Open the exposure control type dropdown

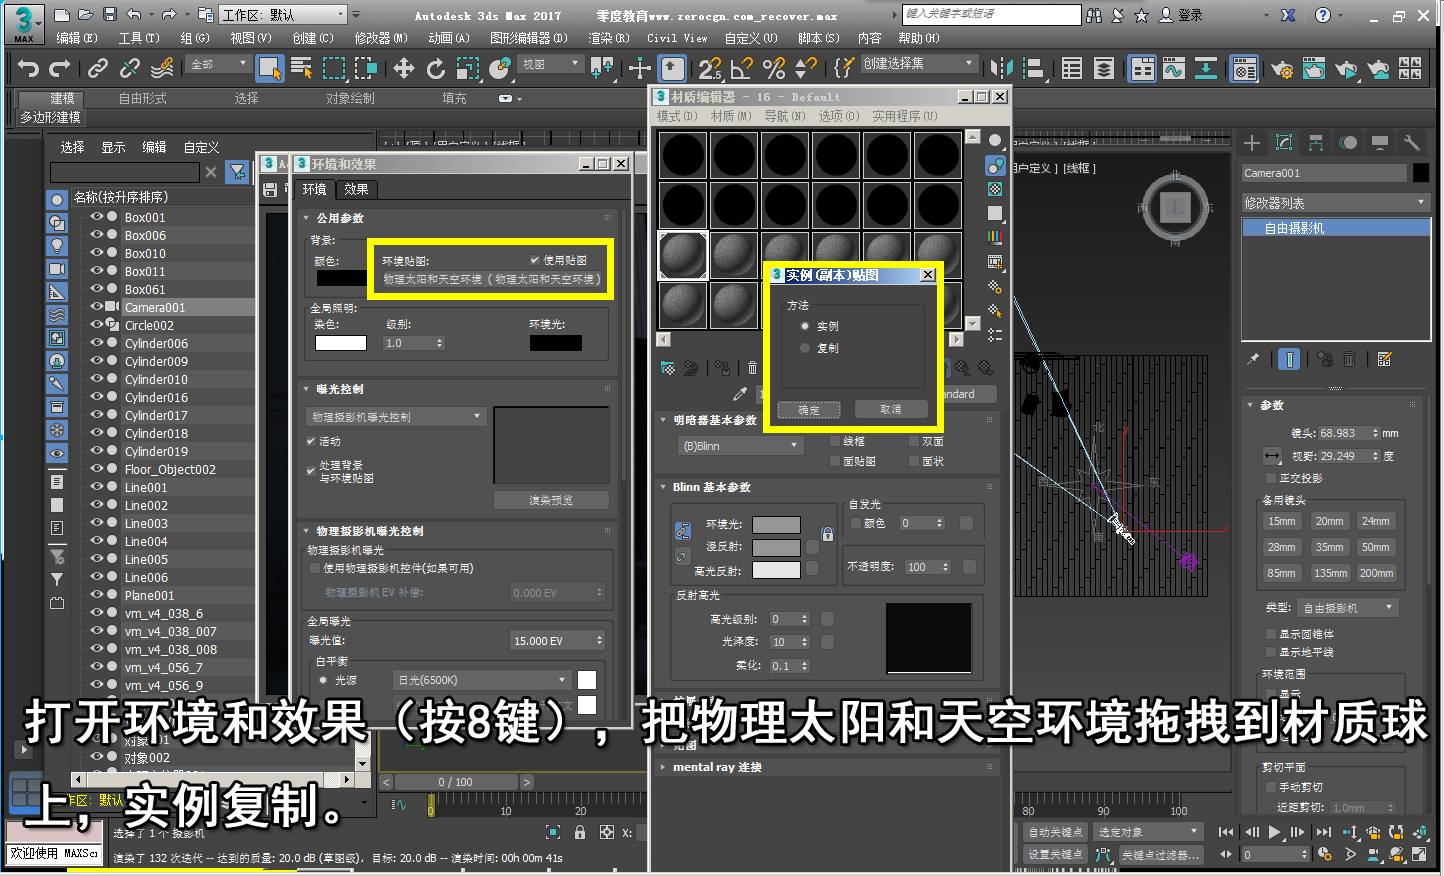(x=396, y=416)
